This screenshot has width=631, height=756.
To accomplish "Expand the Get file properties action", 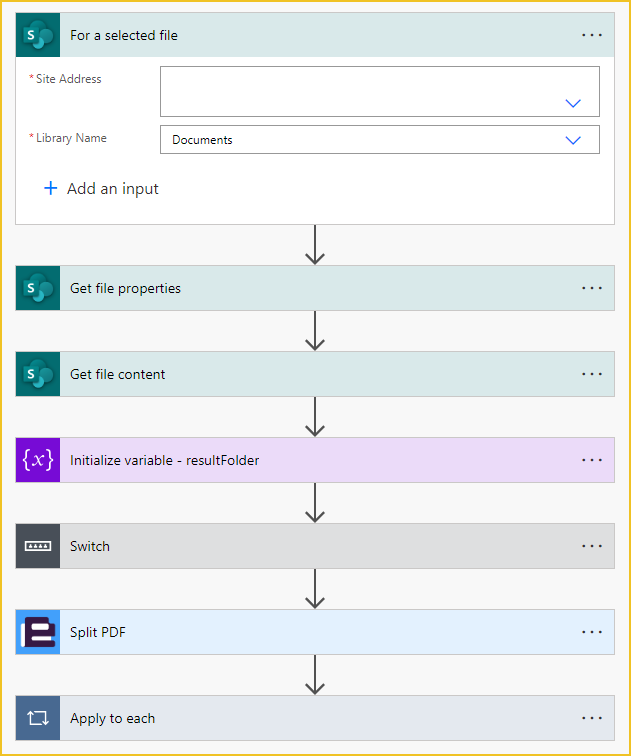I will (x=315, y=288).
